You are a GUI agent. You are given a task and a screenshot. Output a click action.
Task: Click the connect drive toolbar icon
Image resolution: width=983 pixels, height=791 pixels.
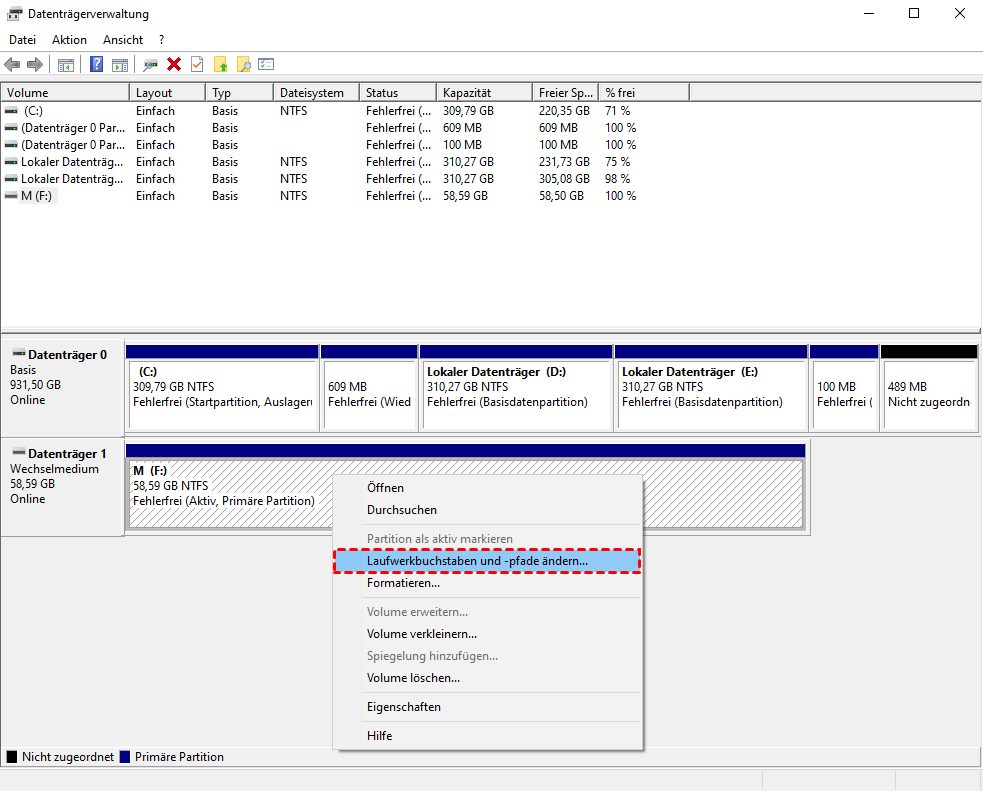(x=150, y=64)
